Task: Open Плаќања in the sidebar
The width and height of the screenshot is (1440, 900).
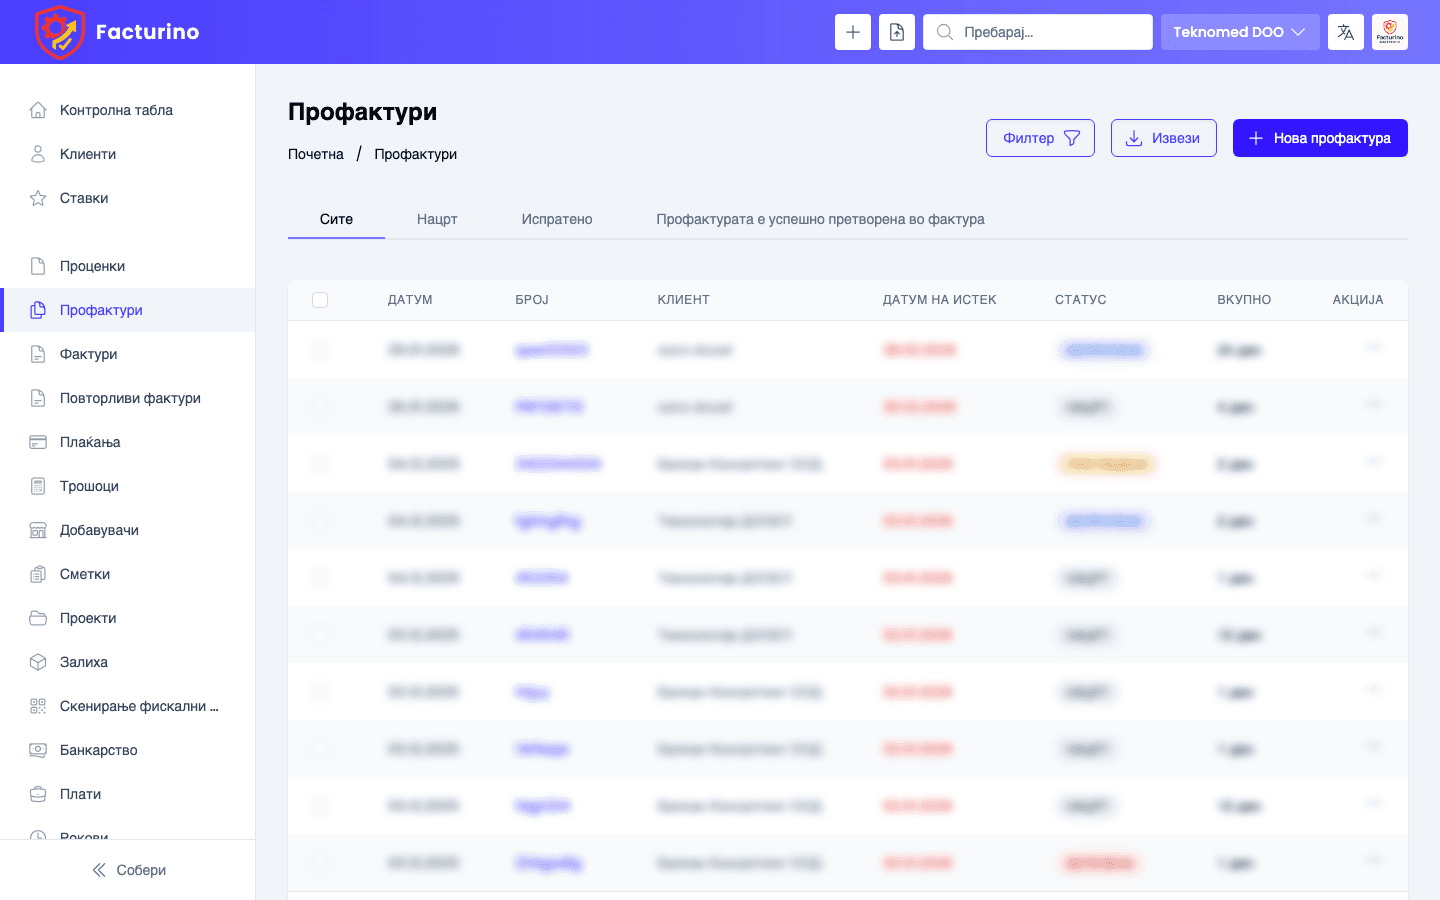Action: (x=90, y=442)
